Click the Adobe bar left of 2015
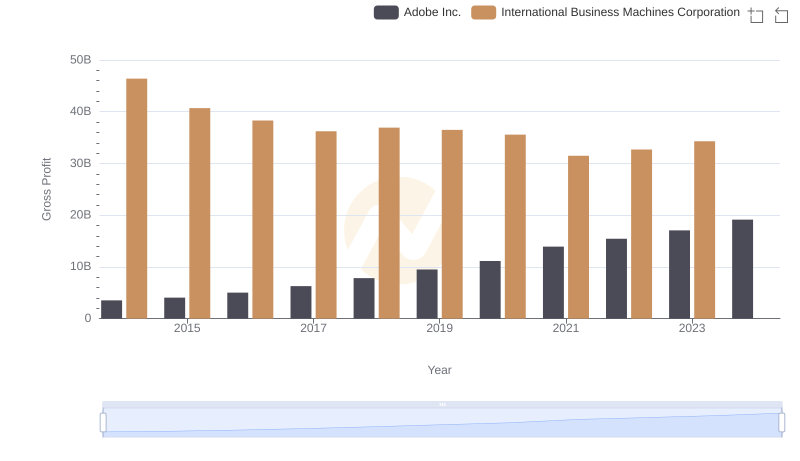Image resolution: width=800 pixels, height=461 pixels. pyautogui.click(x=174, y=308)
